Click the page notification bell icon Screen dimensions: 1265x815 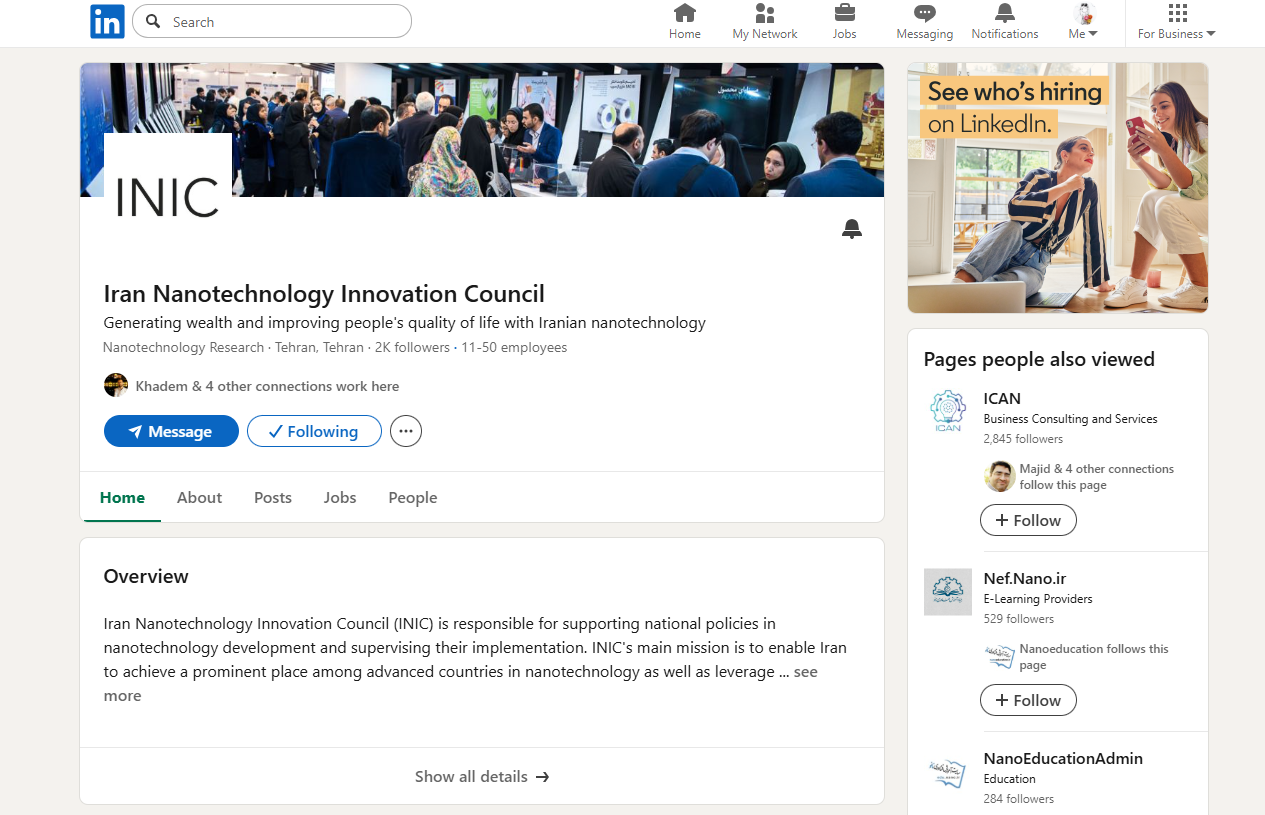pos(852,229)
